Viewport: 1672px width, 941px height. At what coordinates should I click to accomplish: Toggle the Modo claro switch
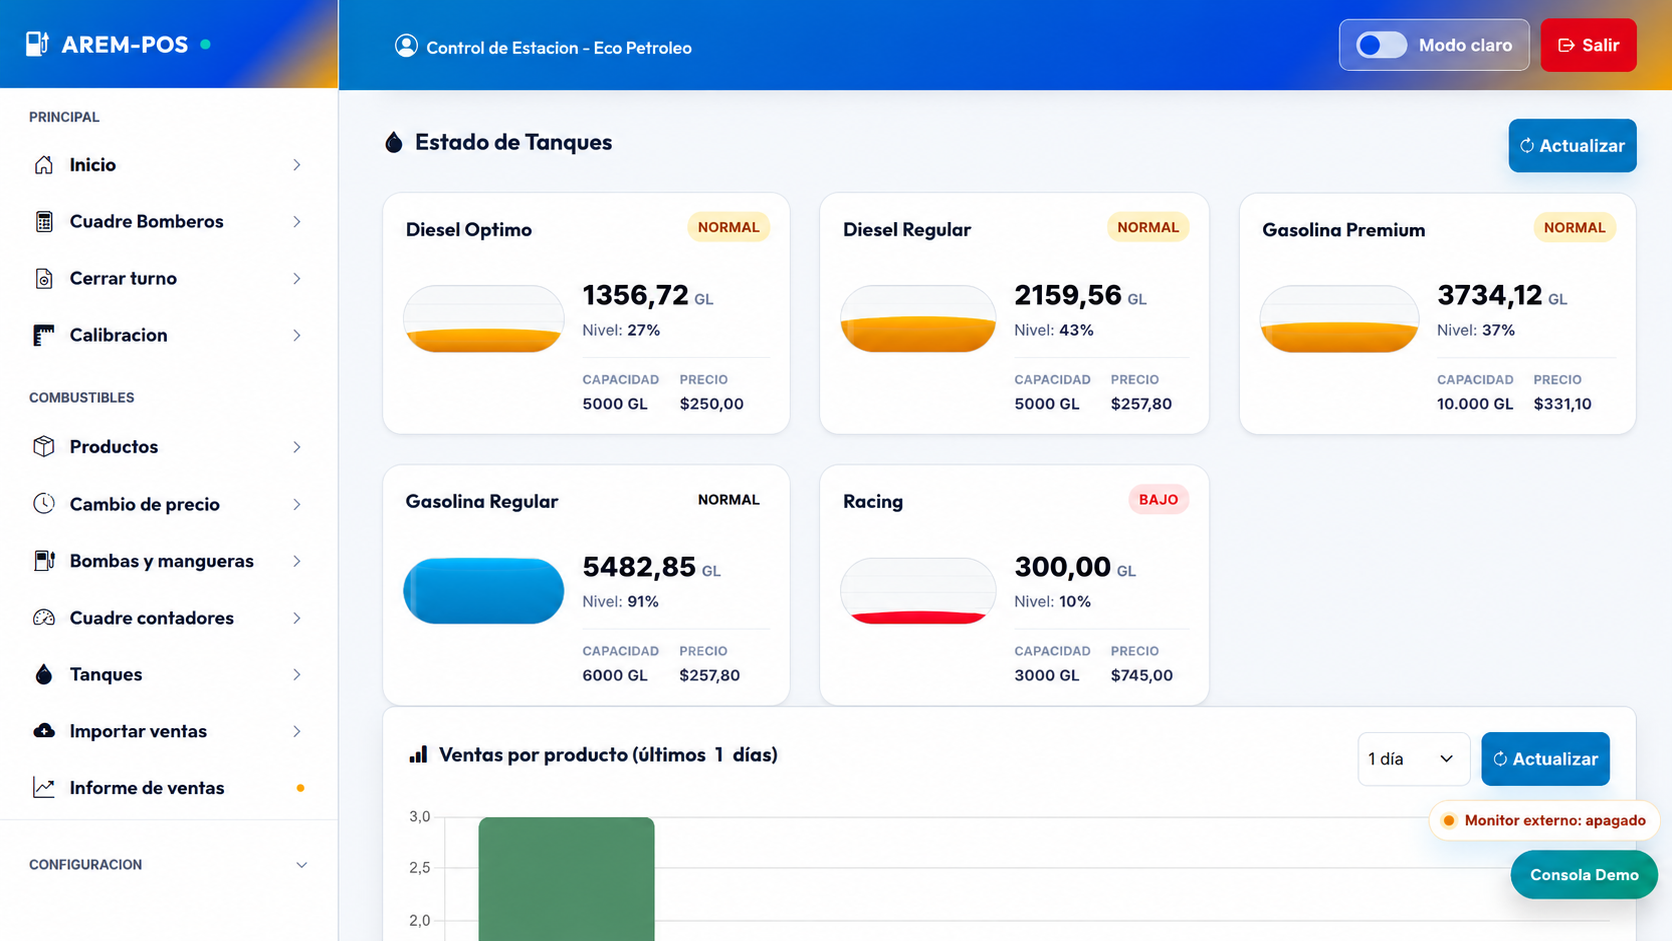(x=1381, y=45)
